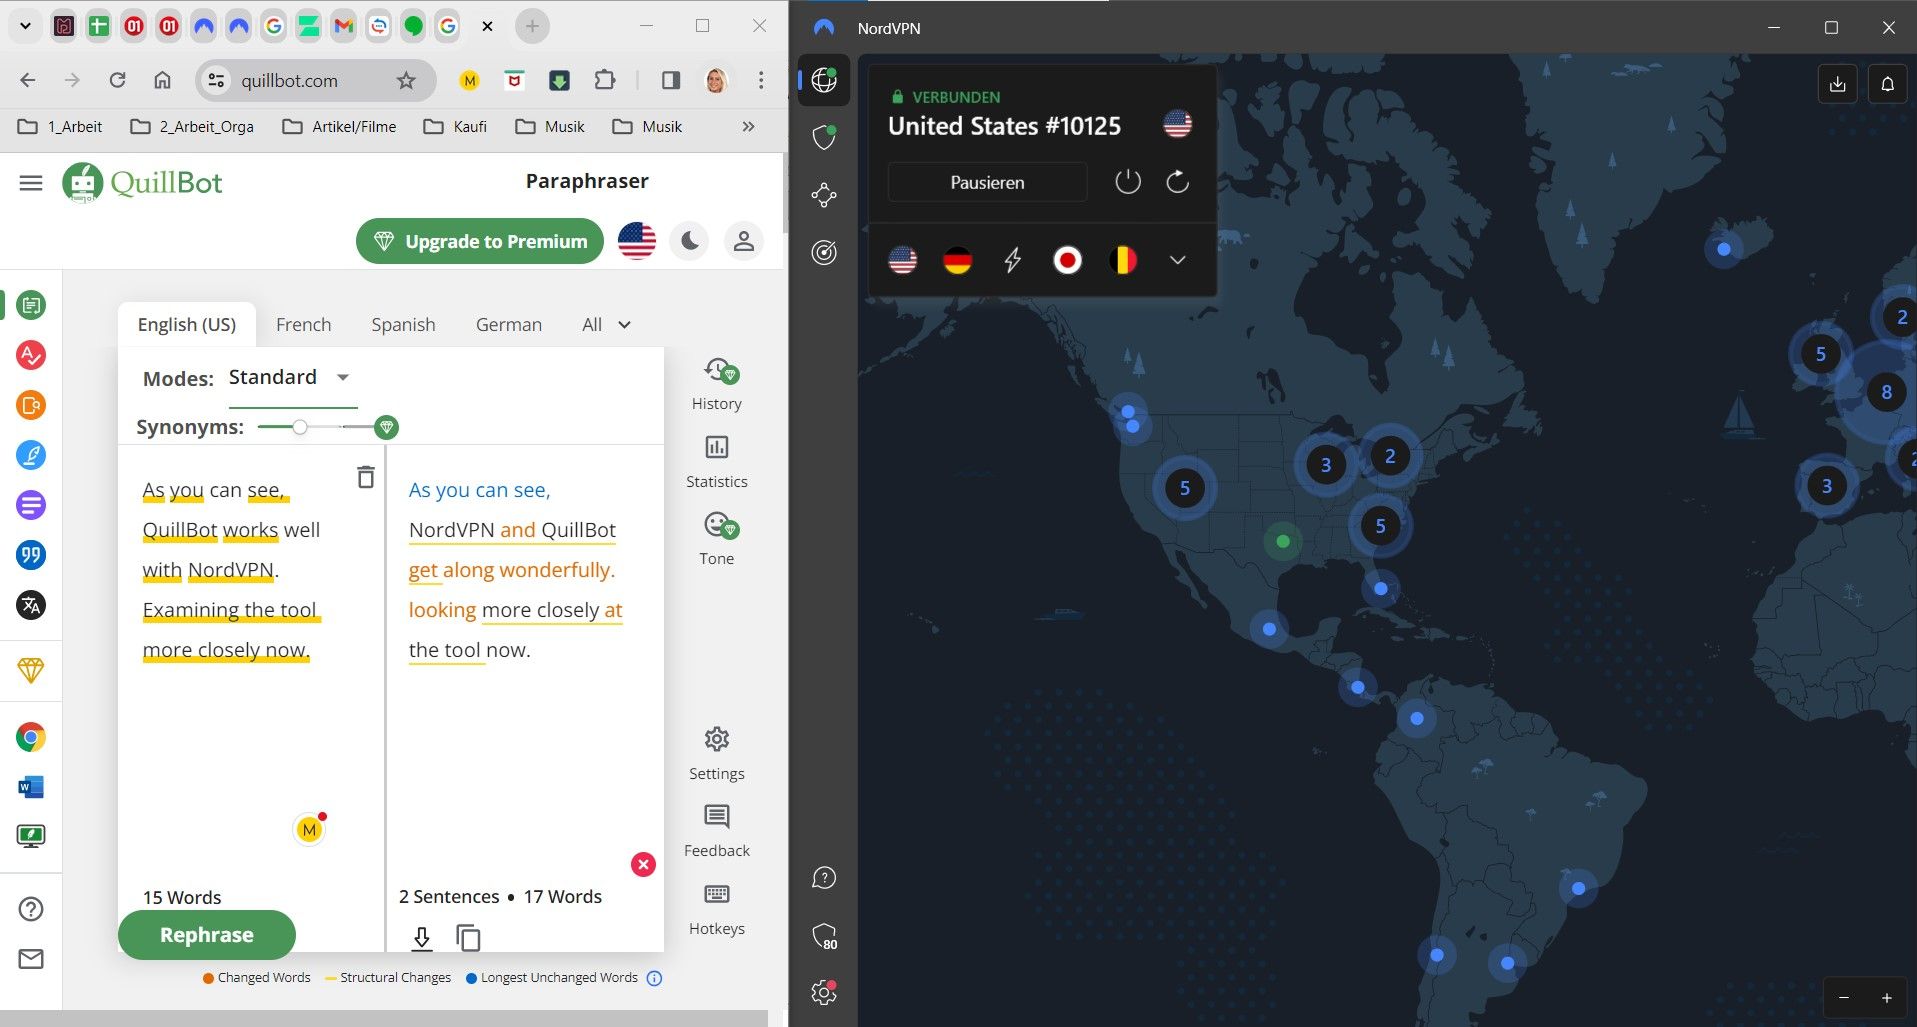Delete input text with trash icon
The height and width of the screenshot is (1027, 1917).
[x=366, y=477]
